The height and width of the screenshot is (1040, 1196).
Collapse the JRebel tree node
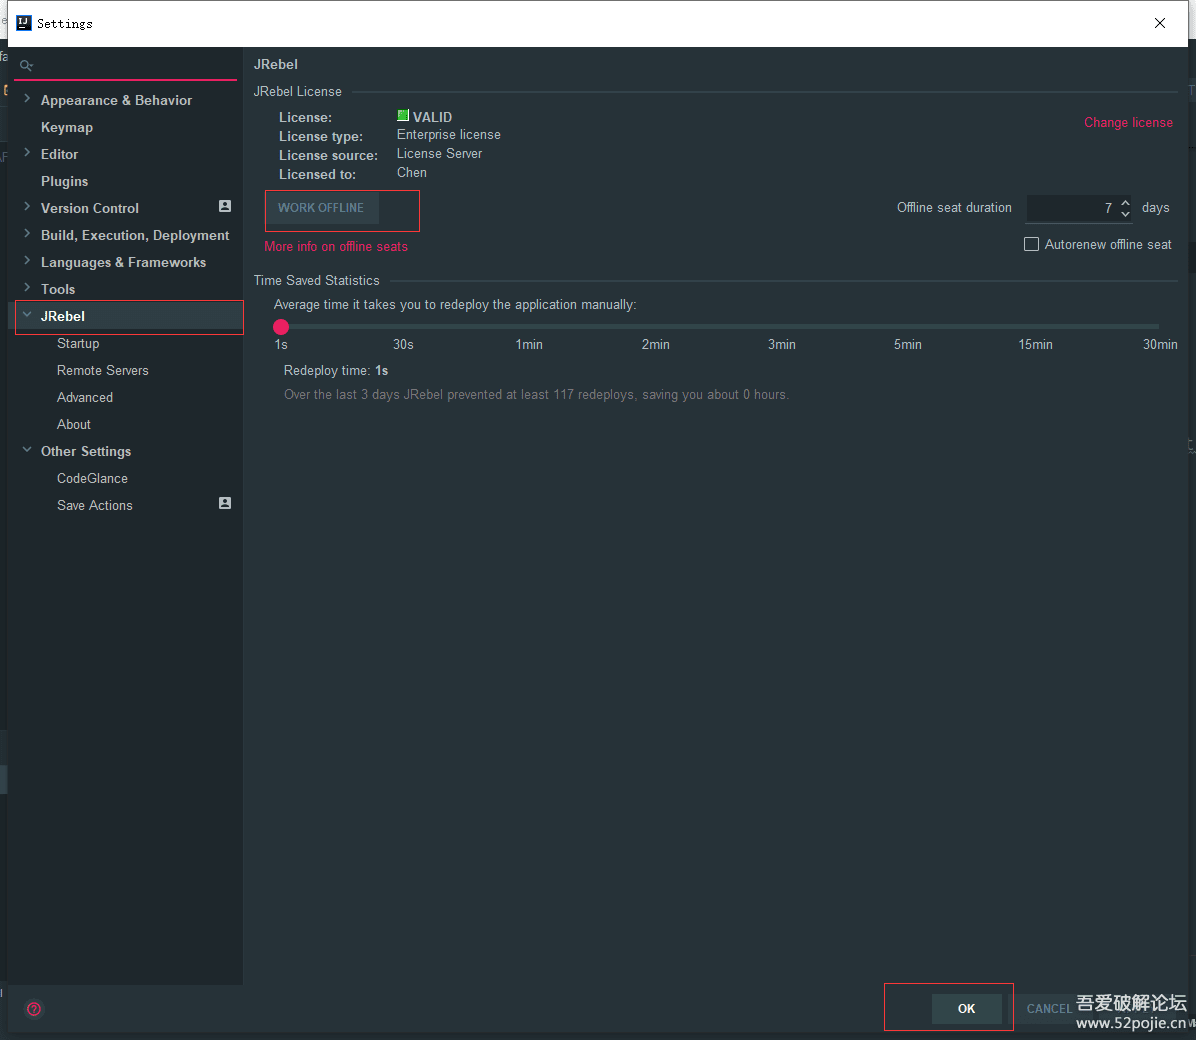point(27,314)
